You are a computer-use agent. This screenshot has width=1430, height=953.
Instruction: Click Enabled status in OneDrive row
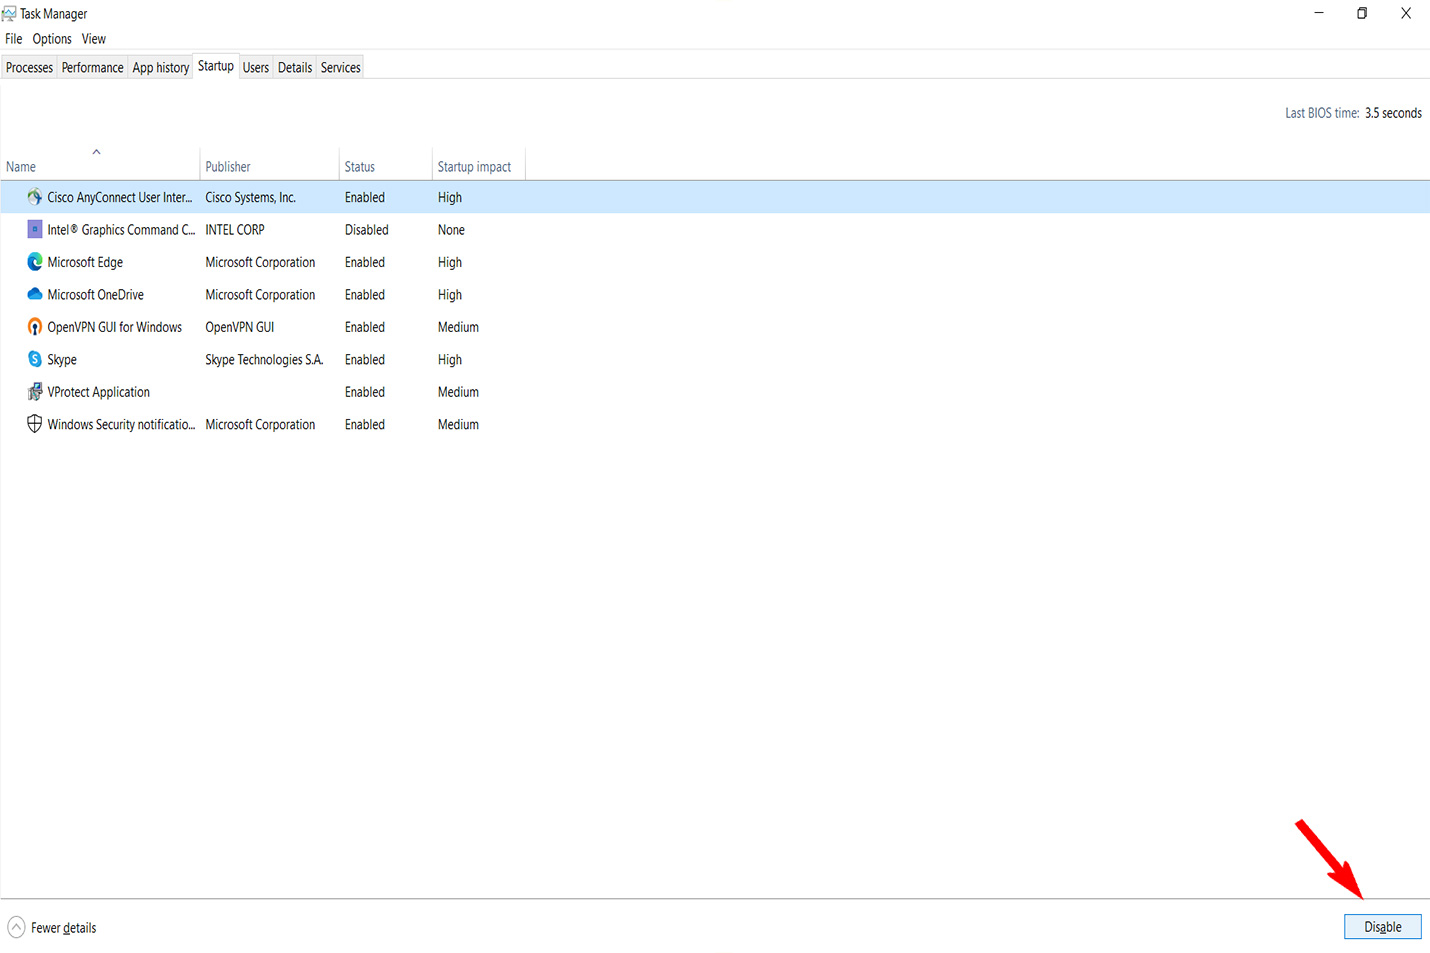coord(365,294)
